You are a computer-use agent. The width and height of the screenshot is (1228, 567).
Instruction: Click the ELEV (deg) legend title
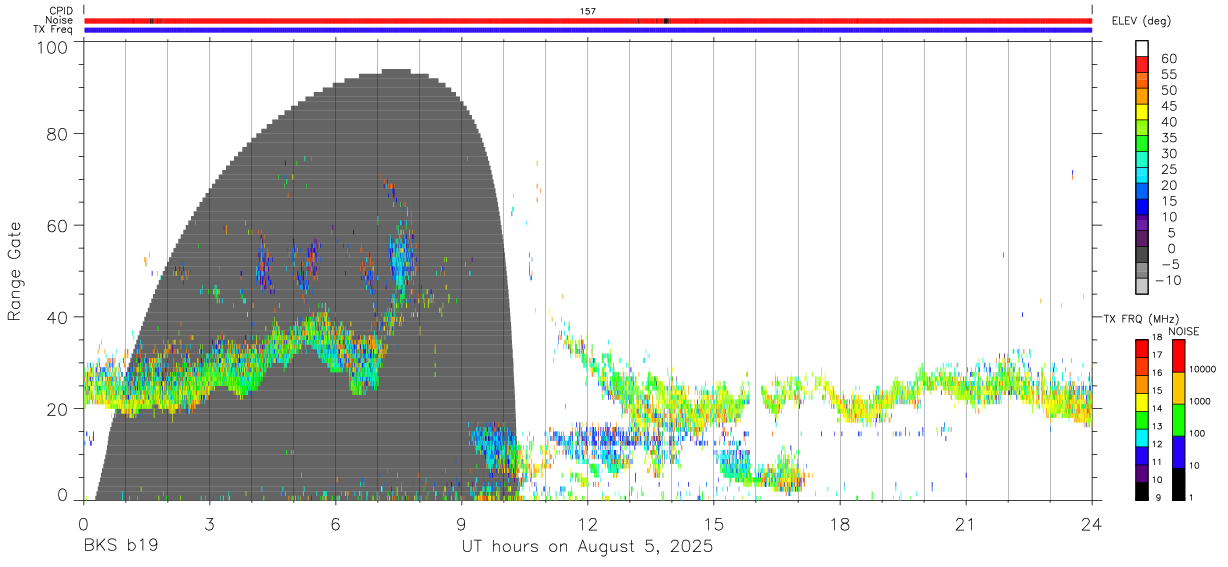[1142, 20]
